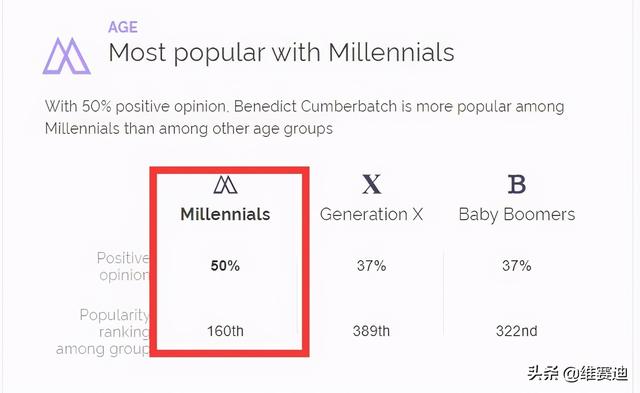Screen dimensions: 640x393
Task: Click the 160th popularity ranking
Action: click(225, 331)
